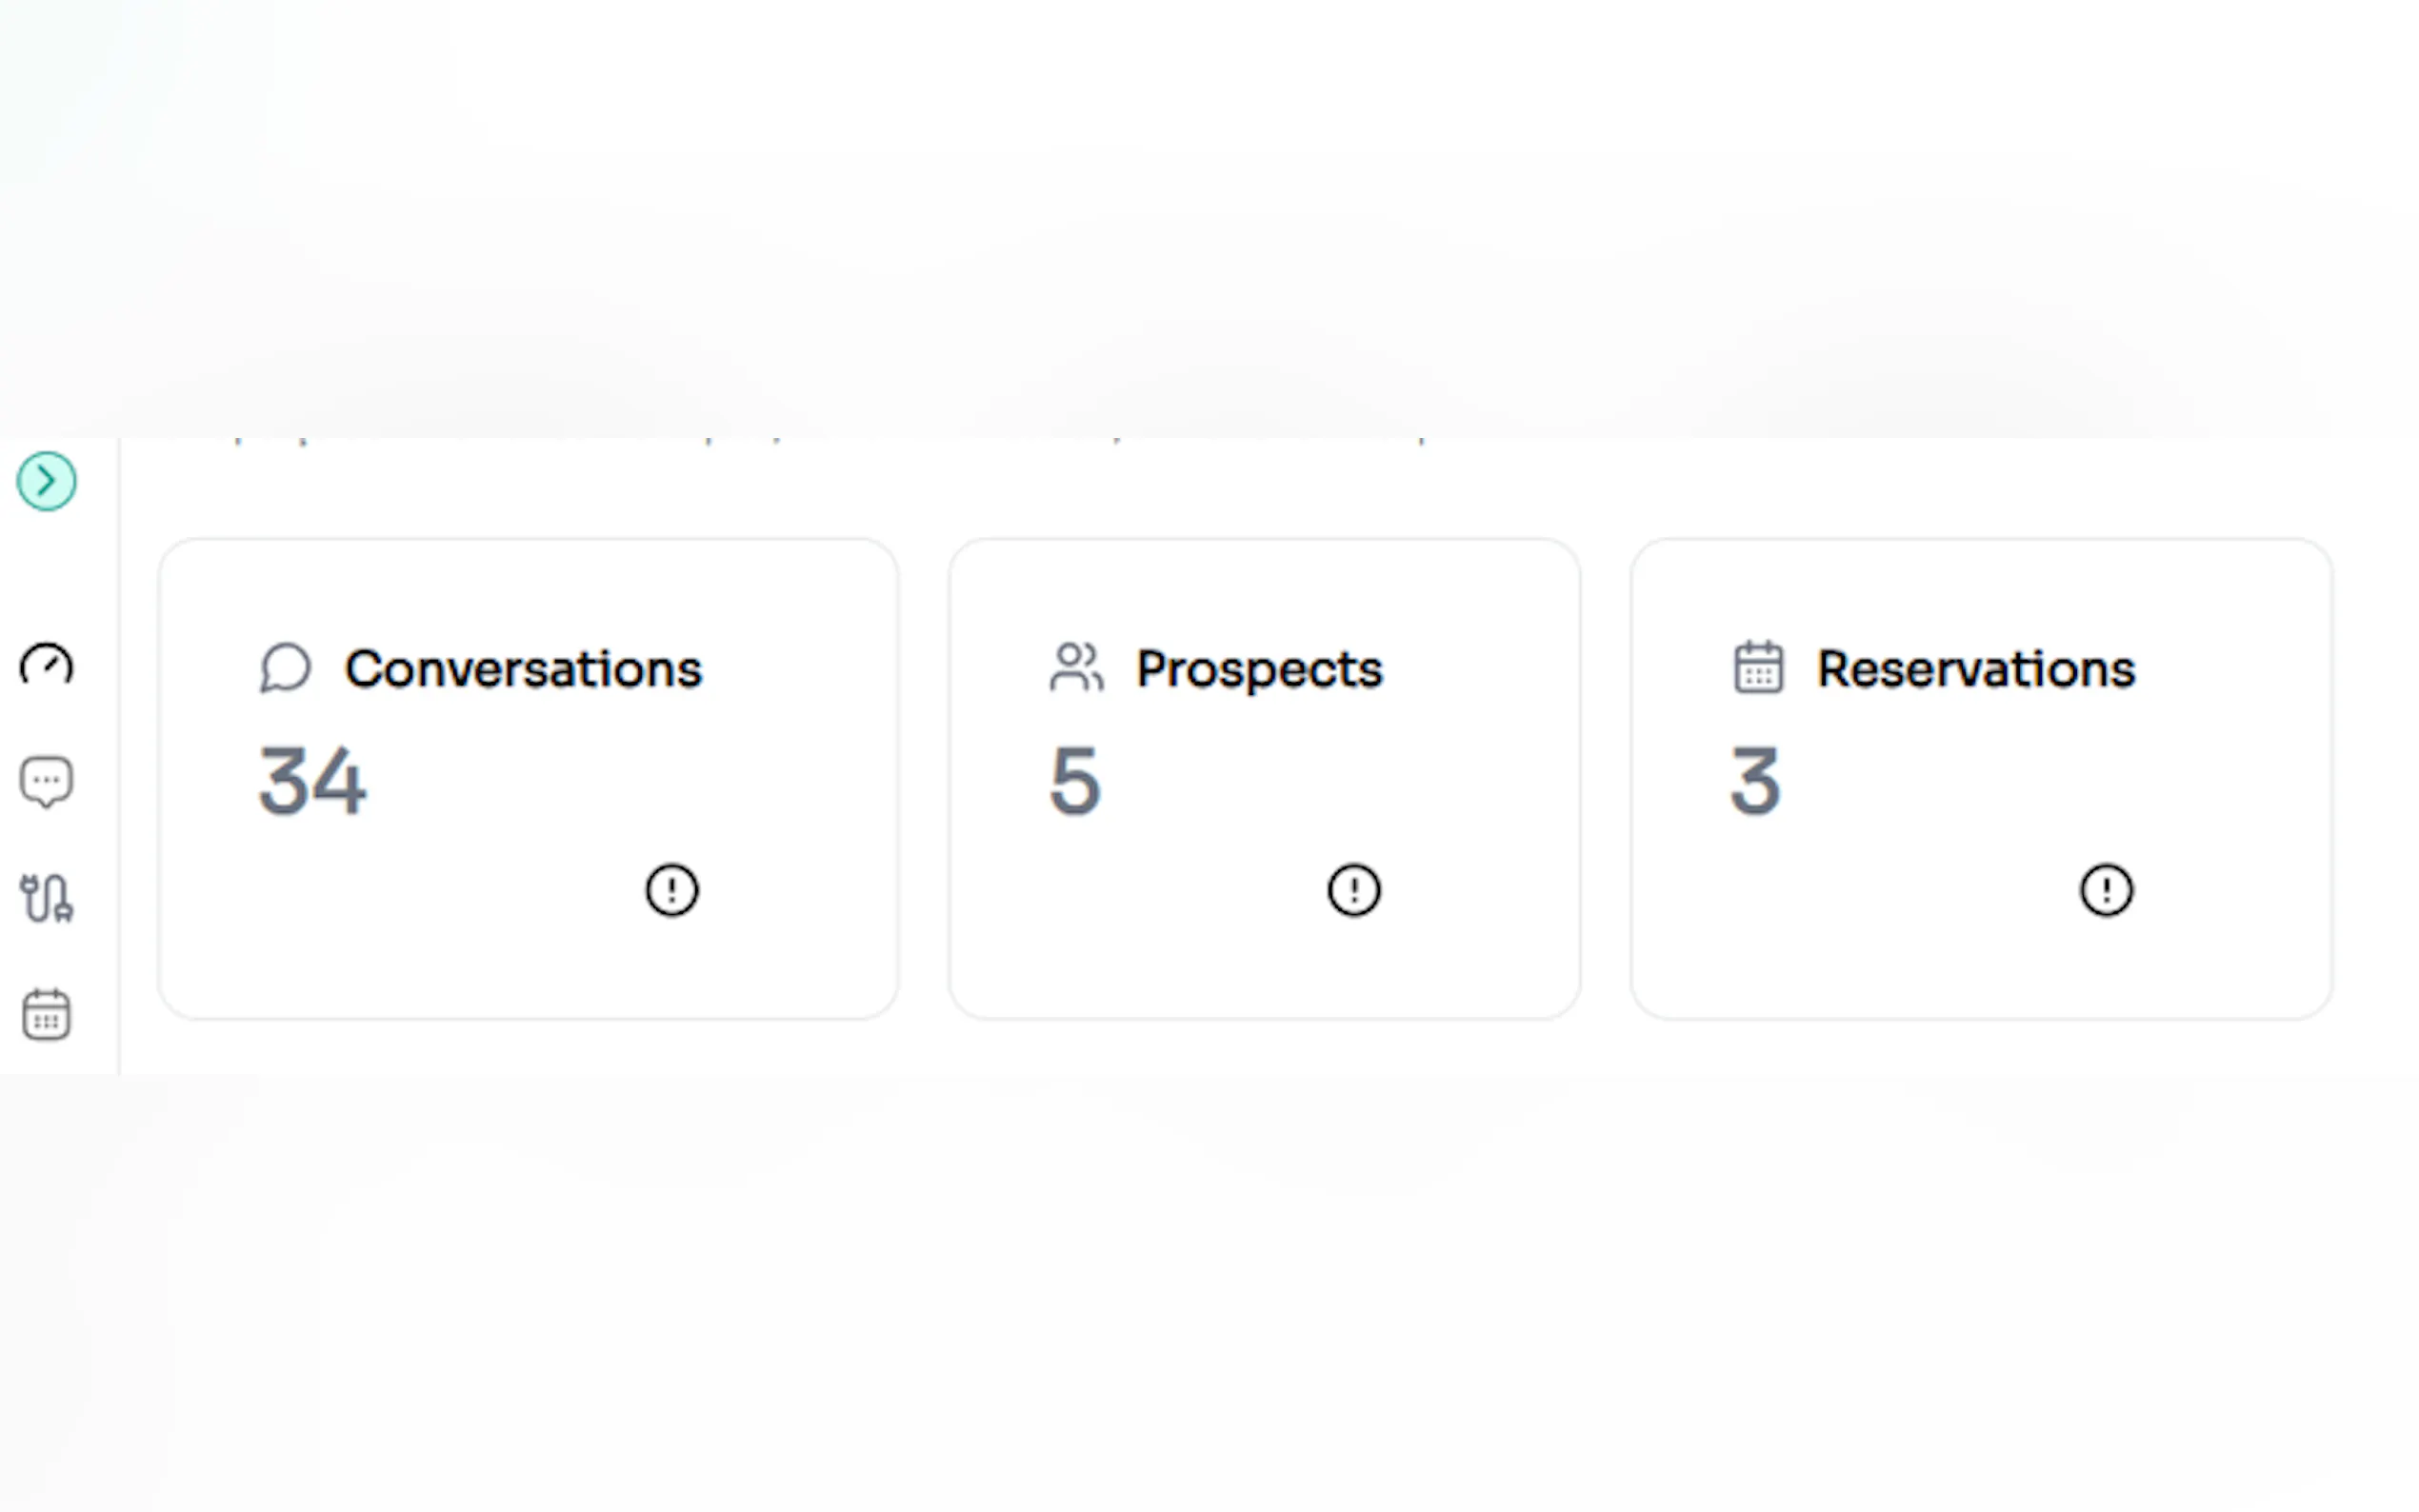The image size is (2419, 1512).
Task: Open the dashboard gauge icon in sidebar
Action: [x=46, y=665]
